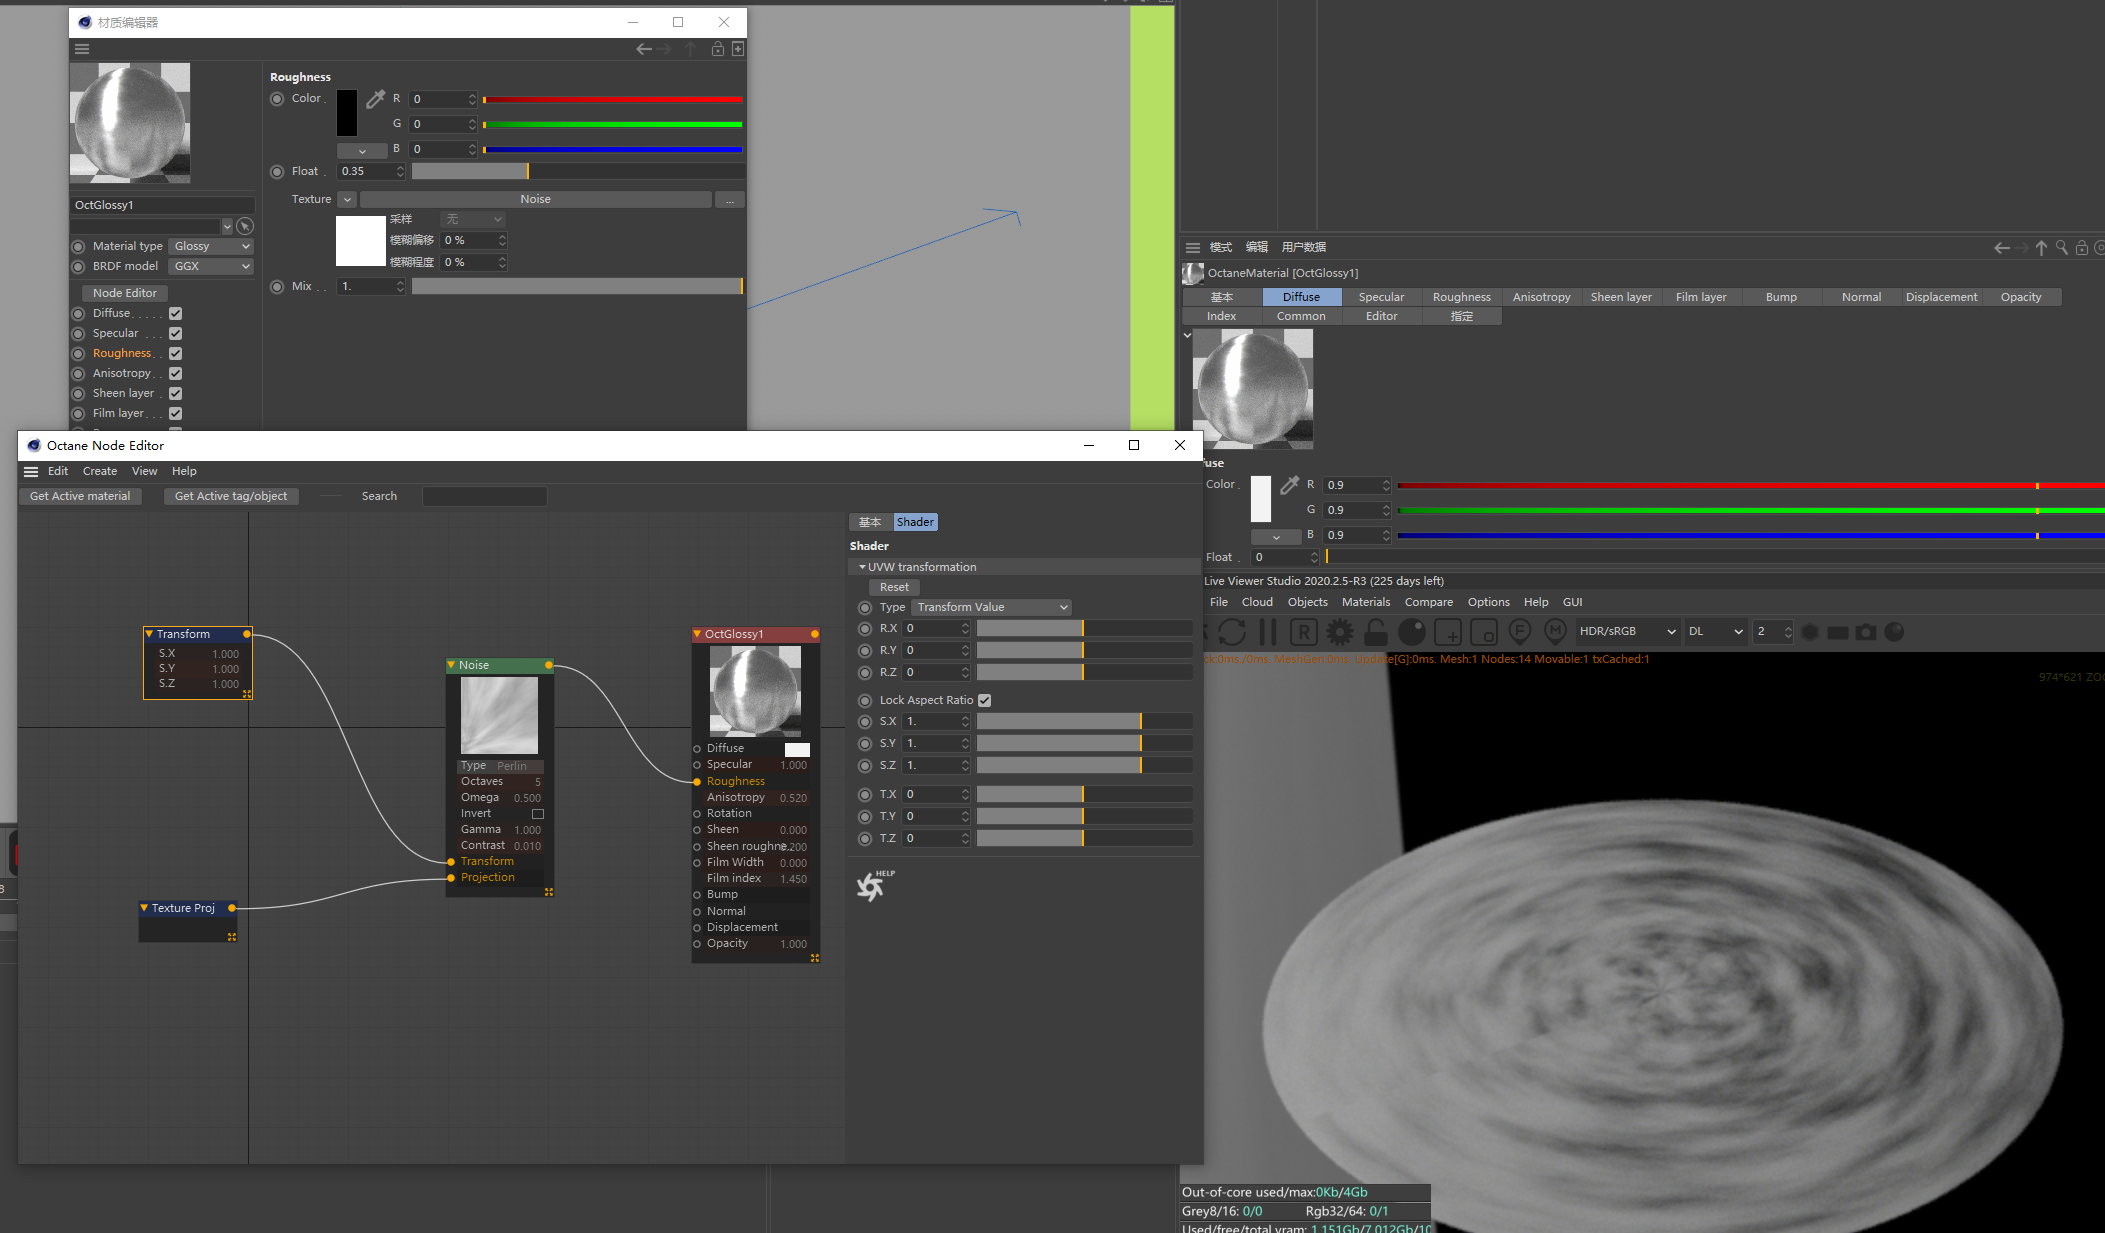Pause the Live Viewer render

click(1268, 632)
